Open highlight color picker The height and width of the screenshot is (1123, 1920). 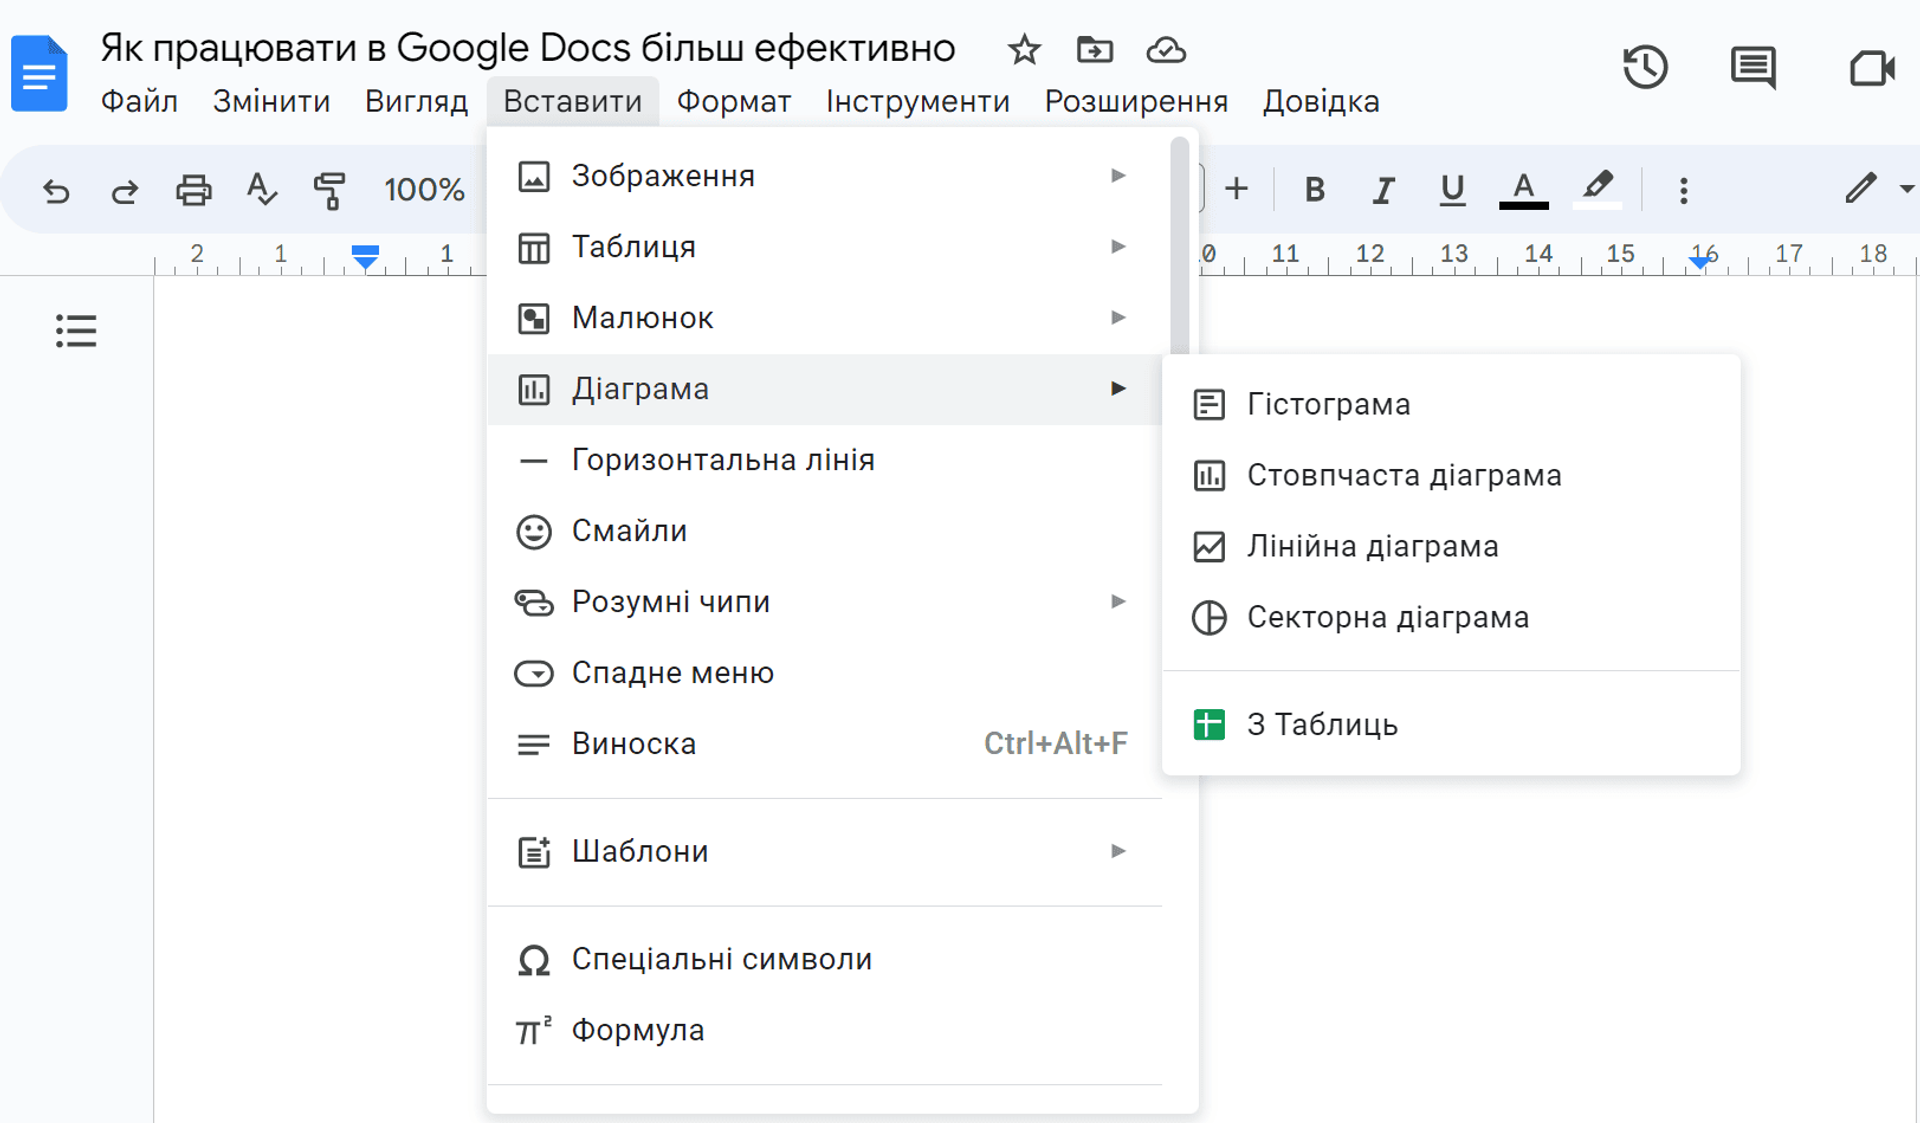click(x=1597, y=189)
